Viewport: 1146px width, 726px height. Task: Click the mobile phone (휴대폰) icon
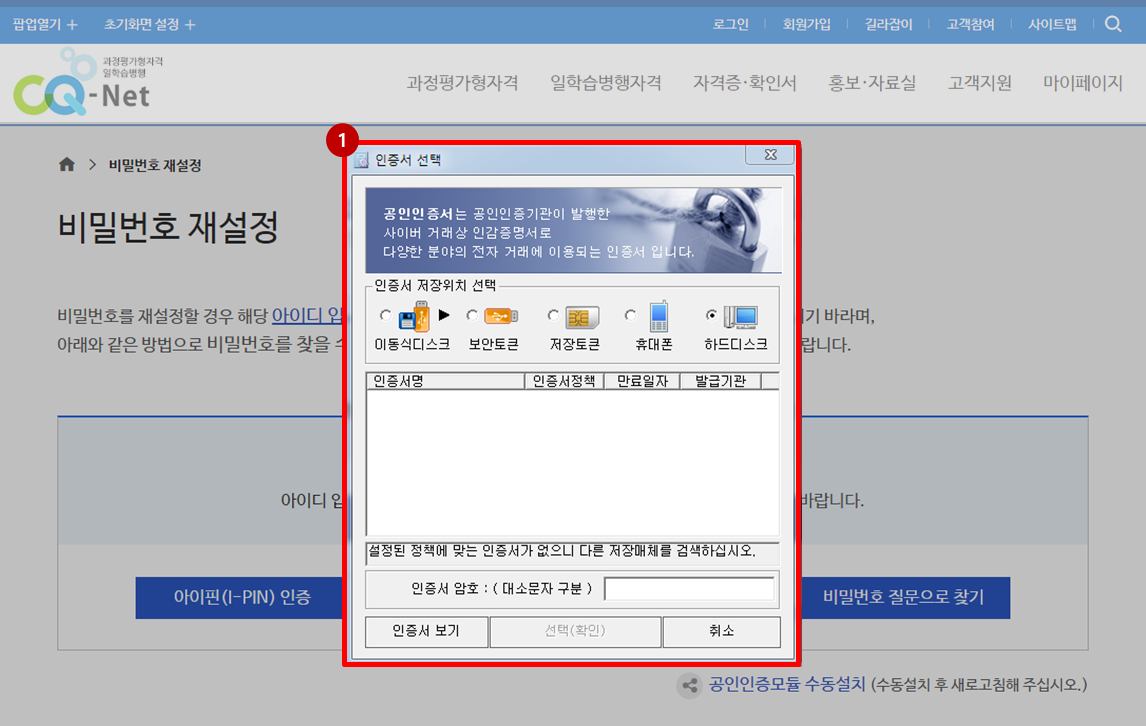pos(659,316)
